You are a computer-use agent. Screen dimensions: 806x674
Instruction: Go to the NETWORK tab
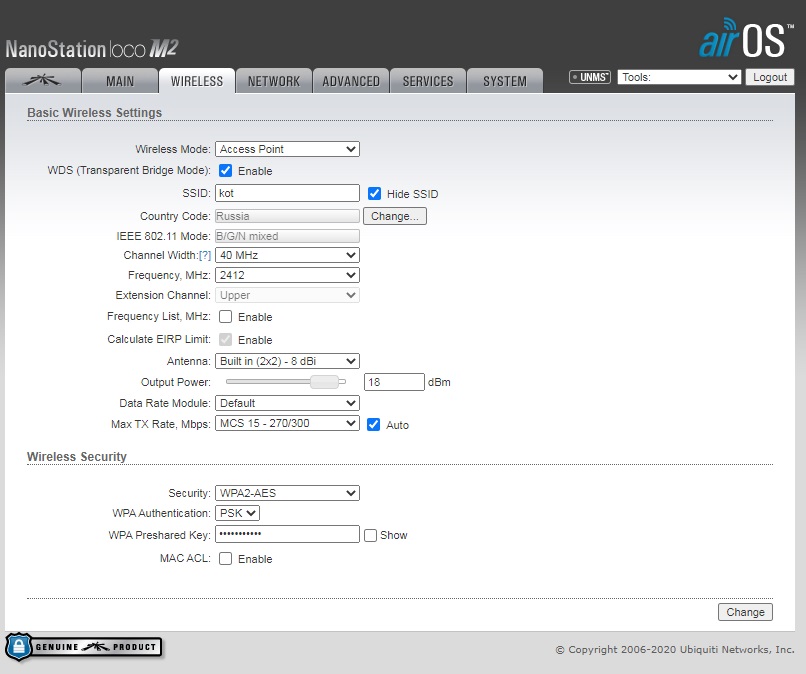[x=274, y=81]
